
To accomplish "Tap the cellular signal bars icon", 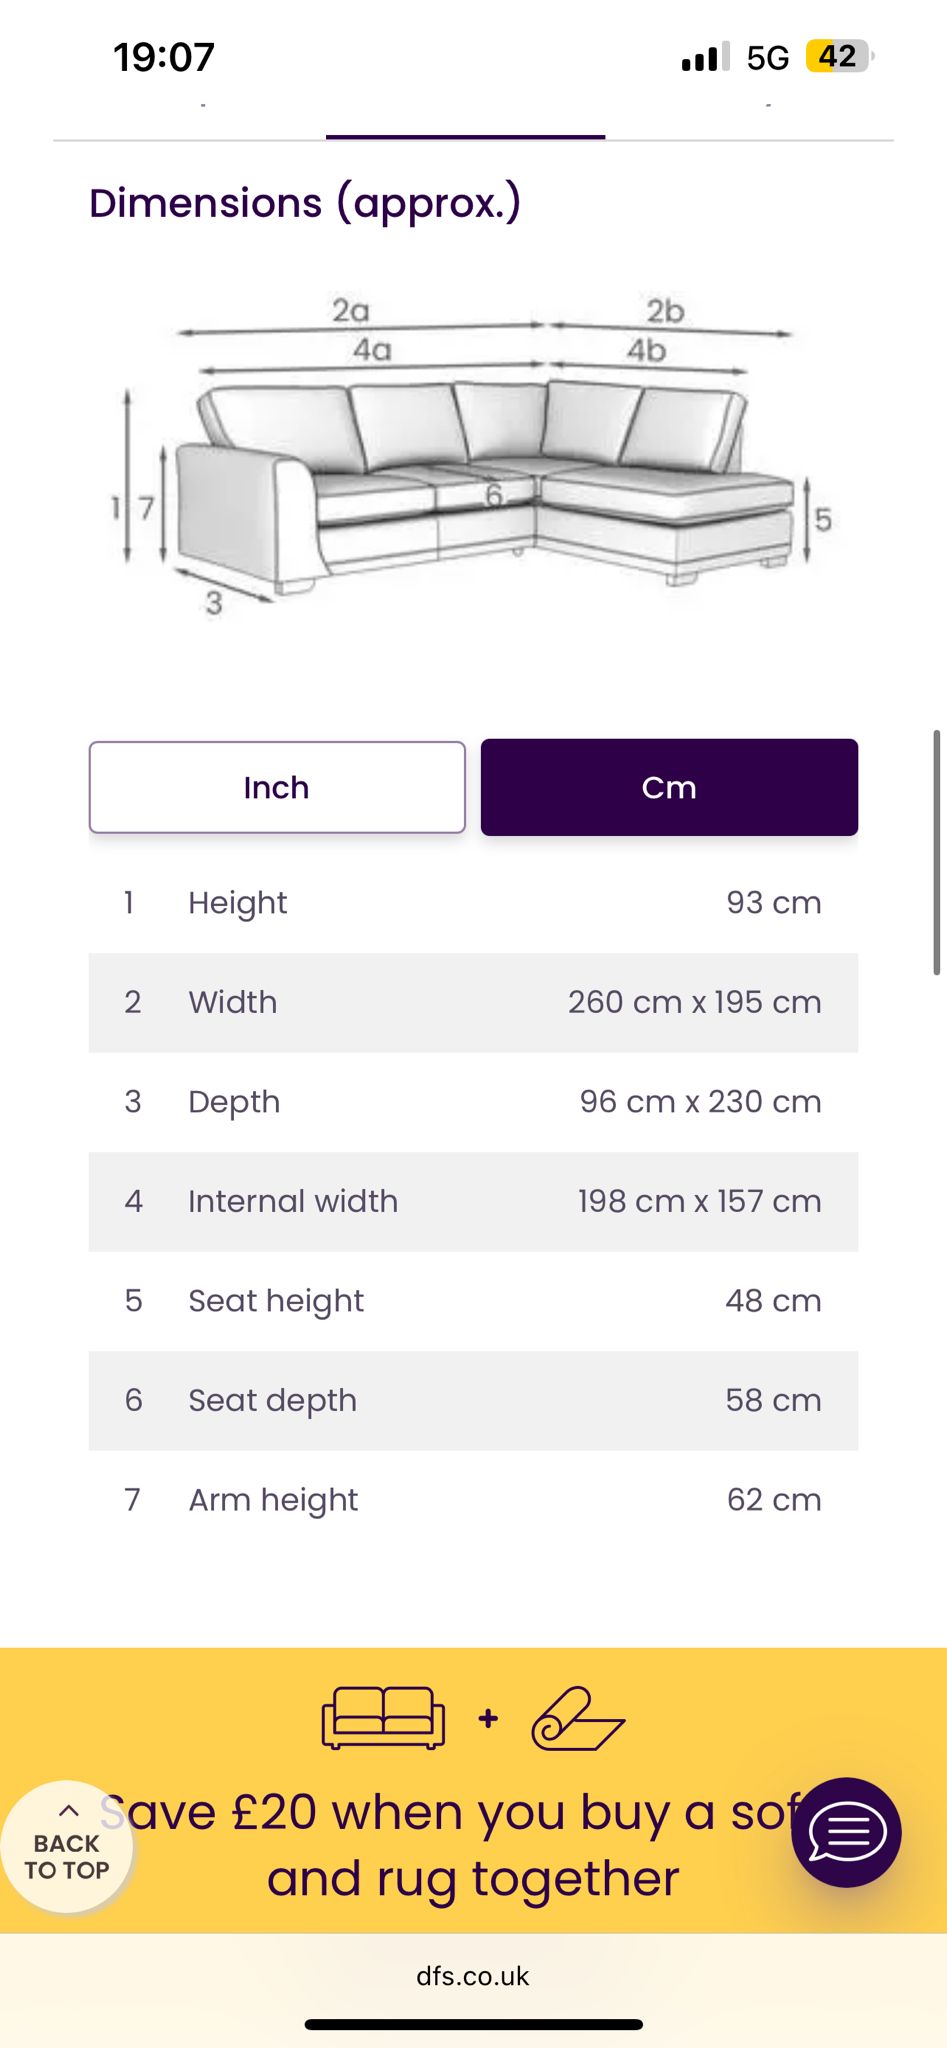I will [705, 57].
